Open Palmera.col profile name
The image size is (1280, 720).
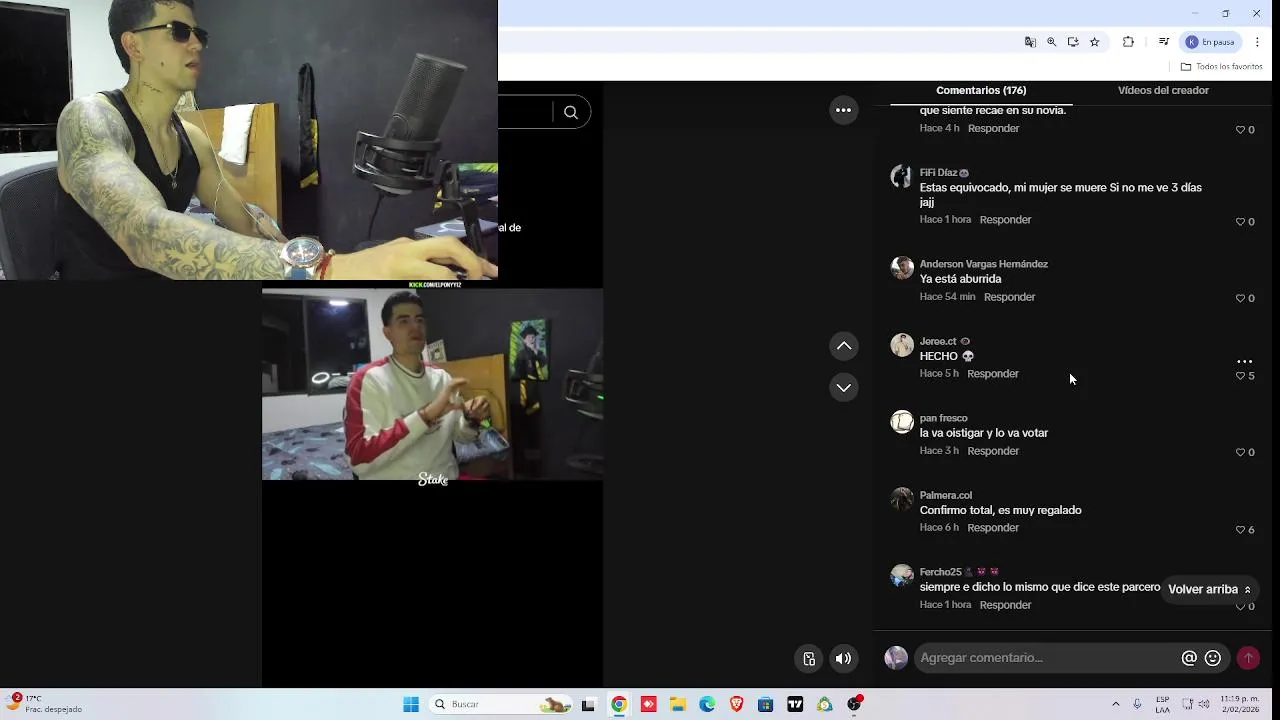tap(945, 495)
